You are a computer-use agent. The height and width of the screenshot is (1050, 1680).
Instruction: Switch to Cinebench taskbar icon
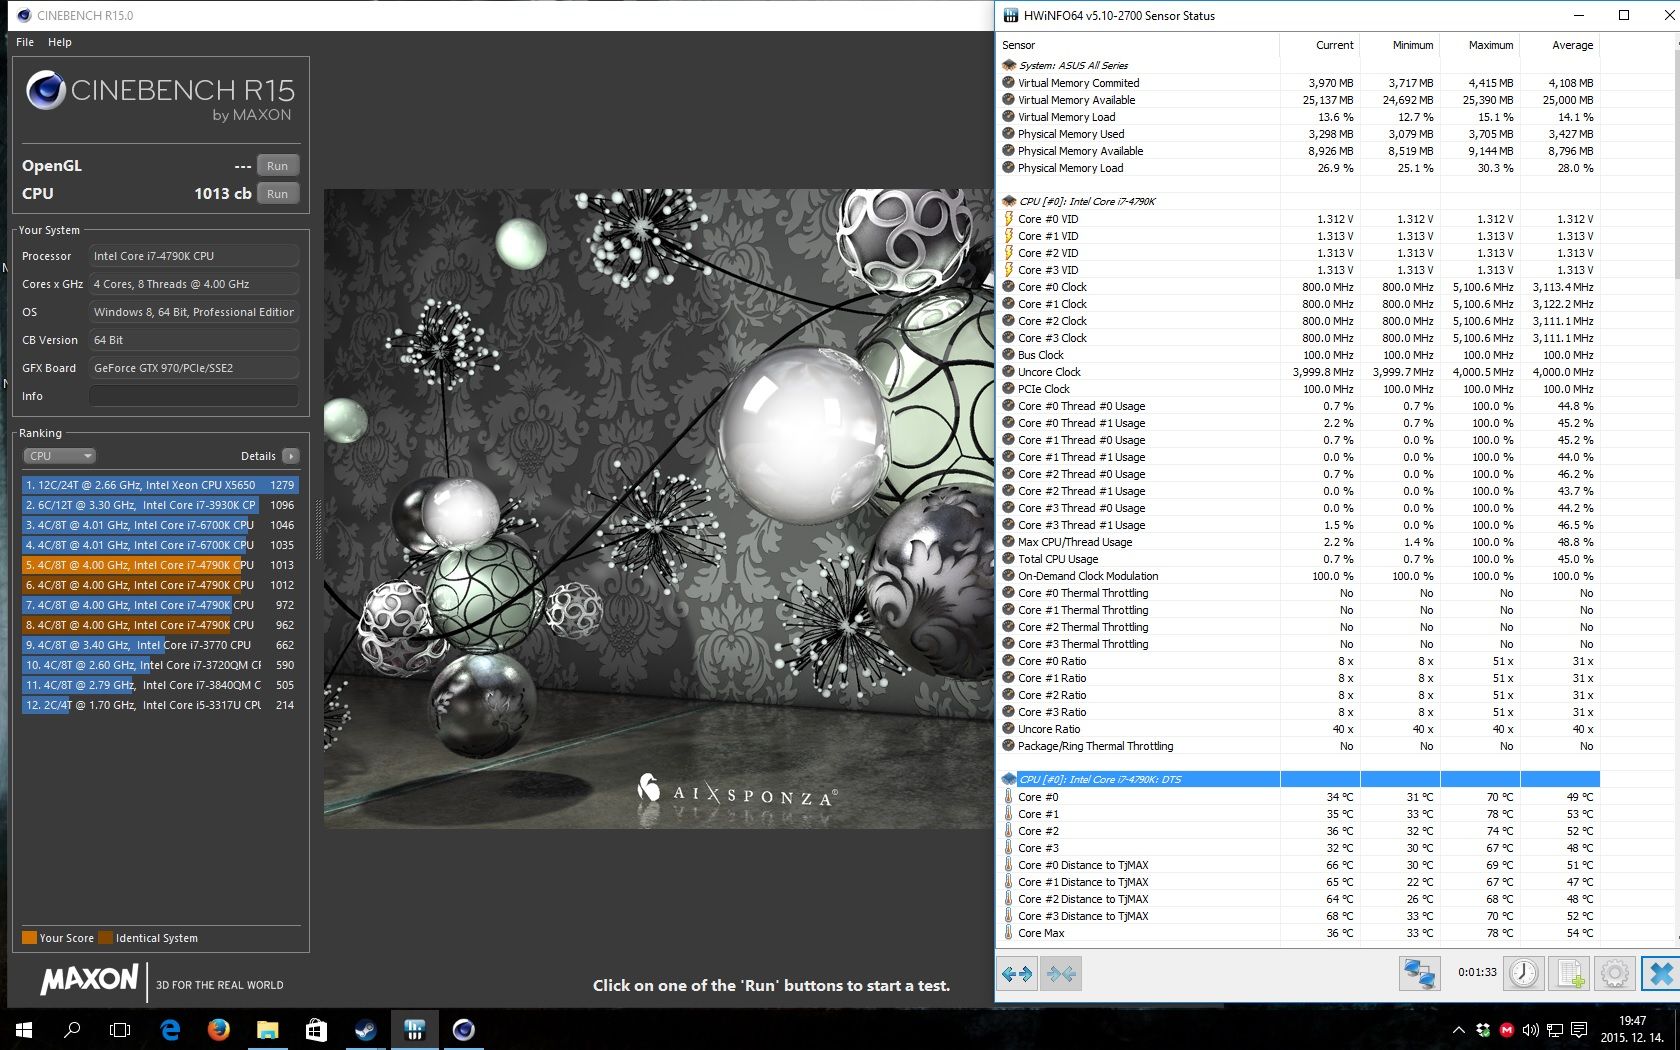tap(463, 1029)
